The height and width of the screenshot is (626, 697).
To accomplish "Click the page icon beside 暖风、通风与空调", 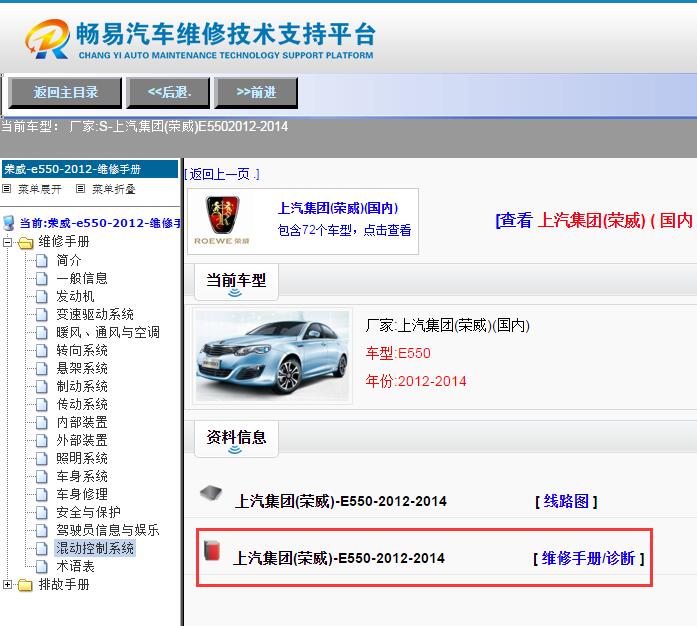I will 42,333.
